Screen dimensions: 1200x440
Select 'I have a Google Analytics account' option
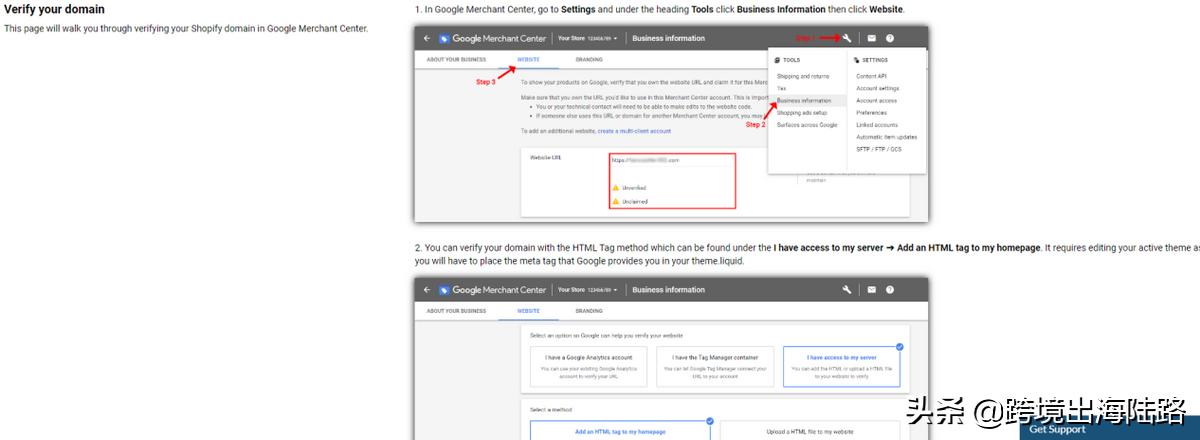point(588,369)
